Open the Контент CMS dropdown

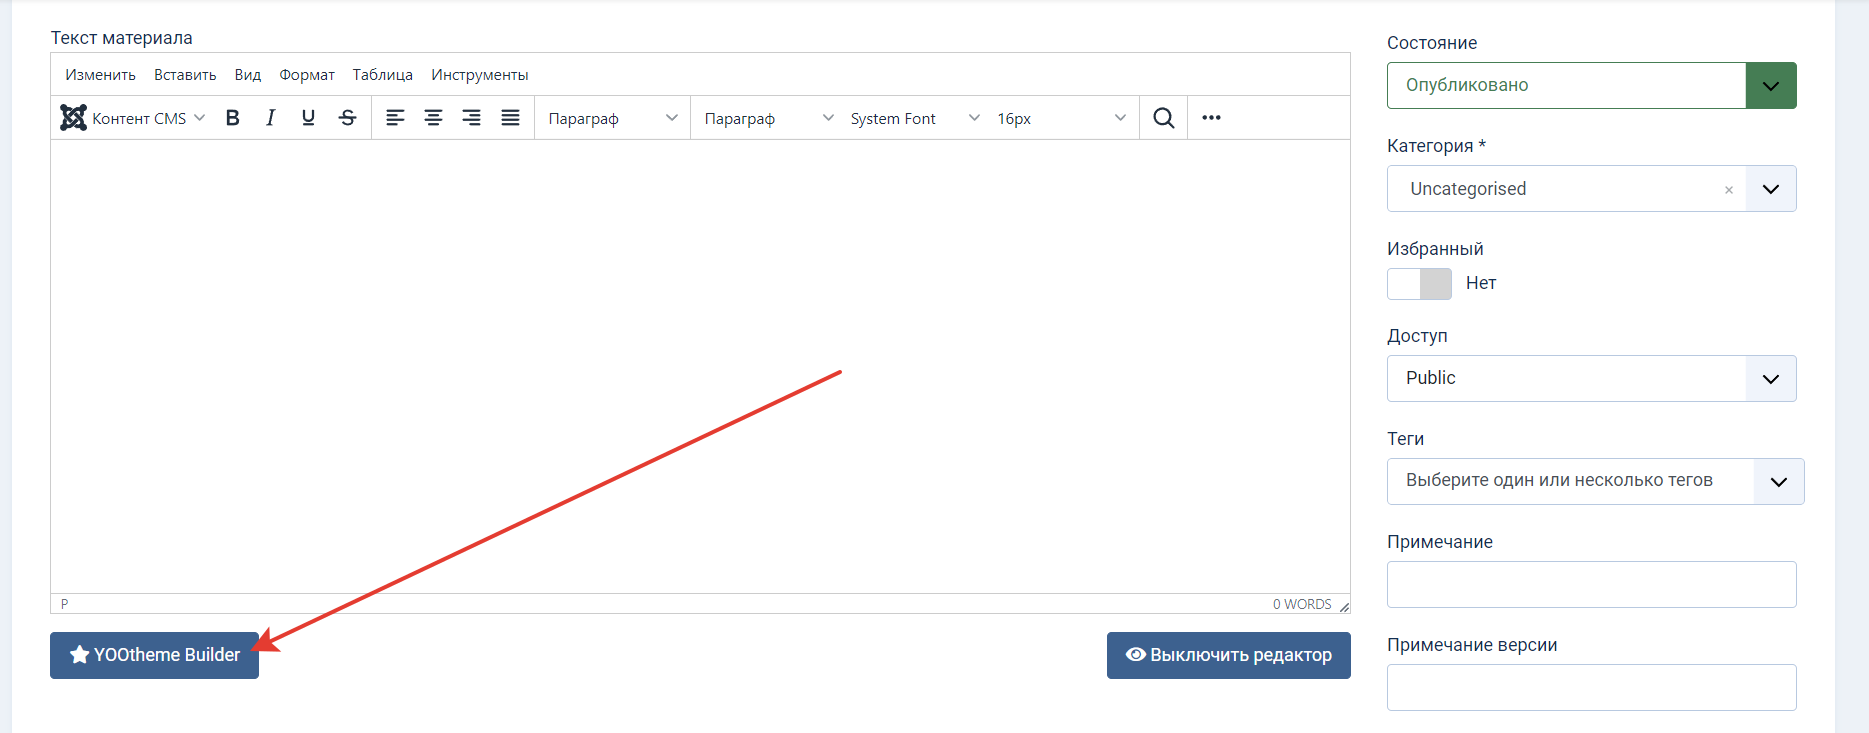133,118
